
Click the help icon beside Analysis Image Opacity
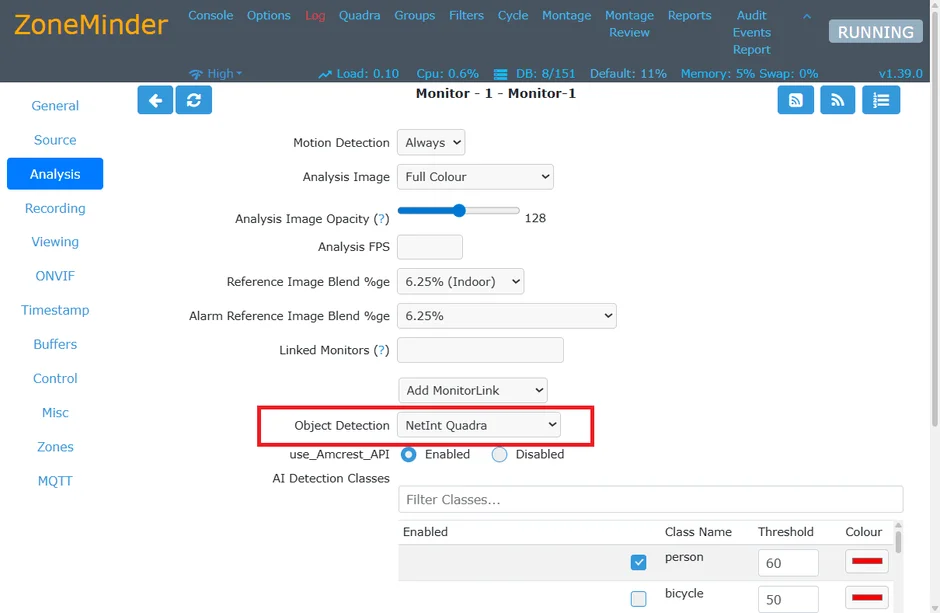(381, 218)
